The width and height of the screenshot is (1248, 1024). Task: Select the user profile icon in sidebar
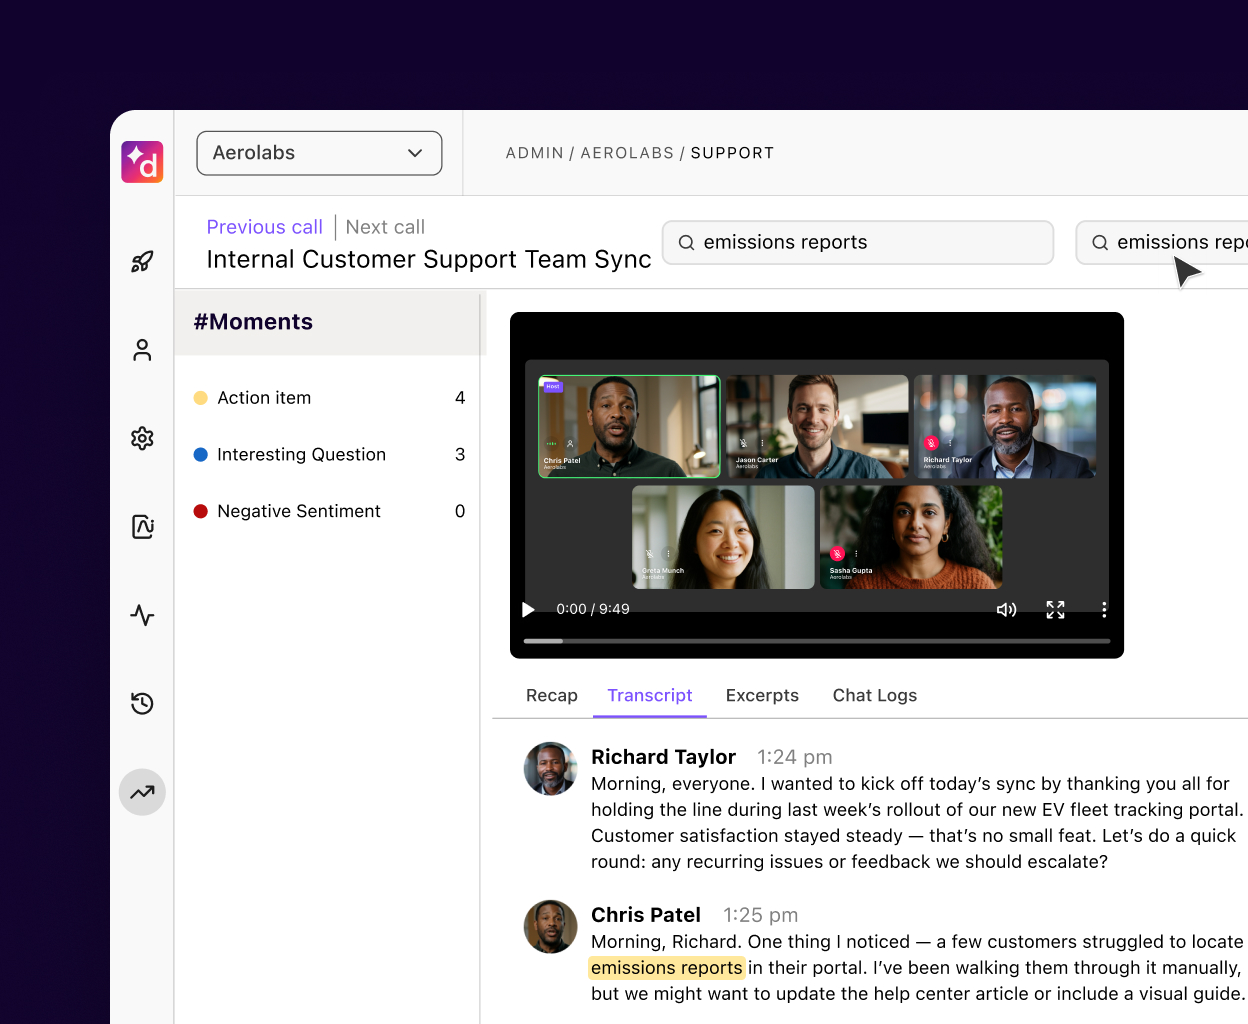click(x=141, y=350)
